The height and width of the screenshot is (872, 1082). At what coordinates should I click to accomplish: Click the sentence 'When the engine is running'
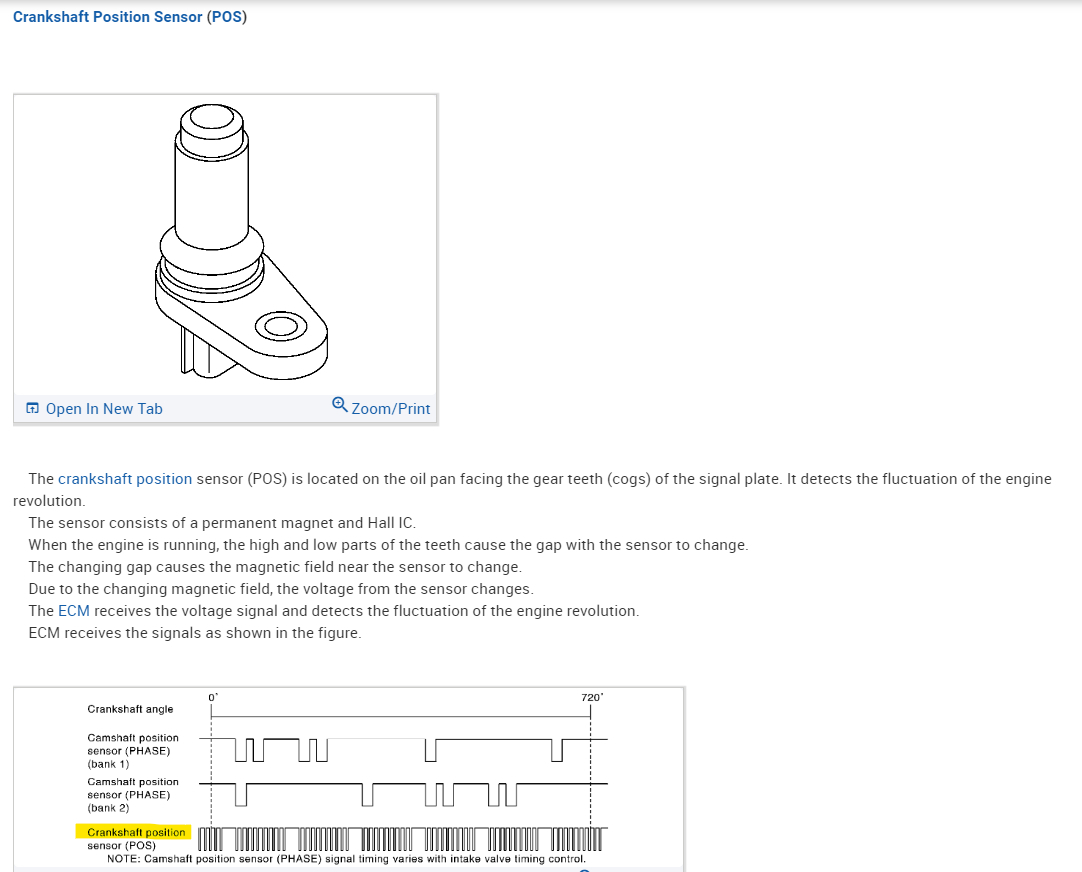click(x=388, y=545)
